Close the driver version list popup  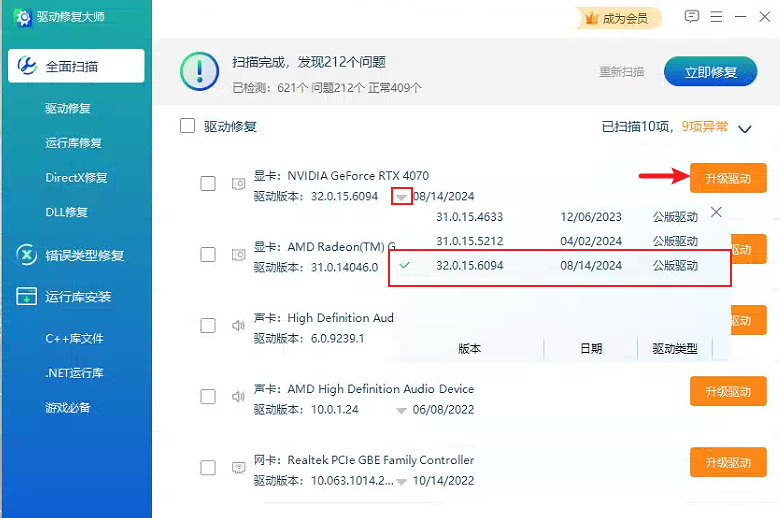click(716, 212)
